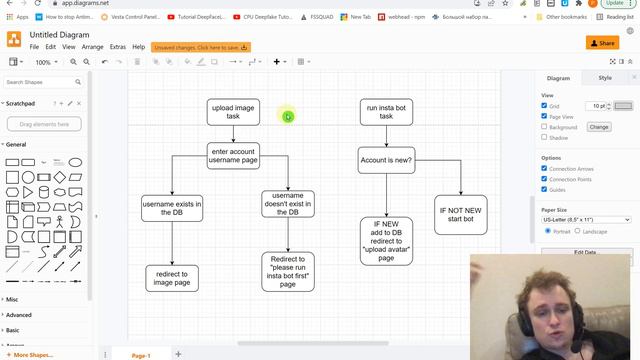640x360 pixels.
Task: Select the note page shape with folded corner
Action: [x=12, y=222]
